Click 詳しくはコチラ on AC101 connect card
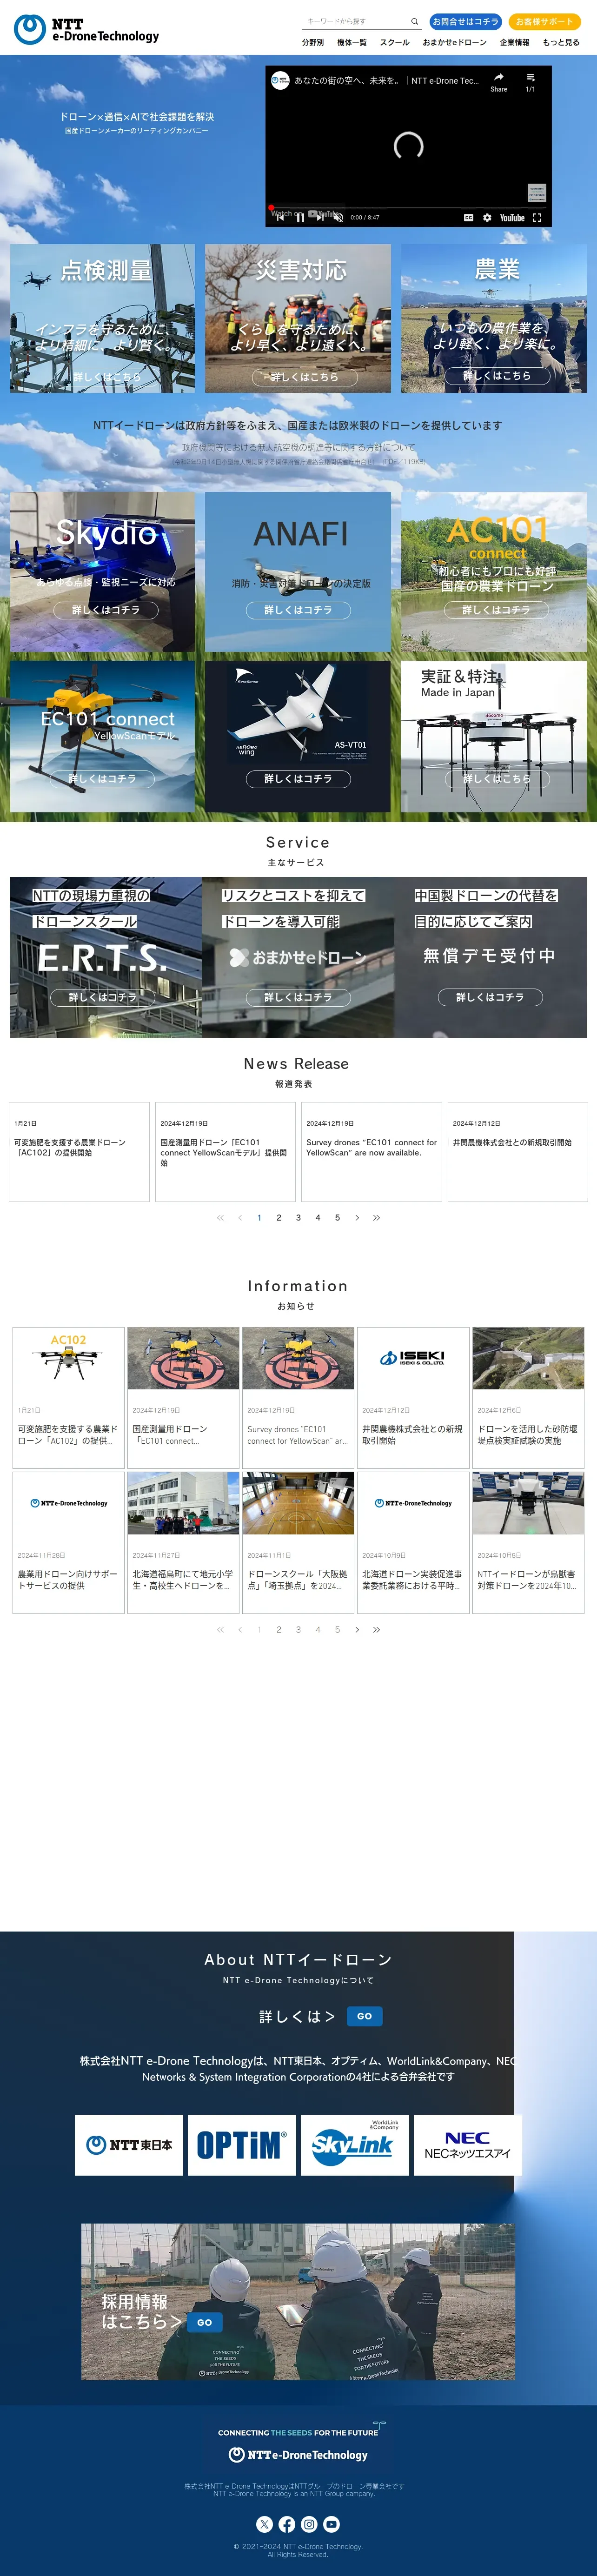Viewport: 597px width, 2576px height. (x=497, y=610)
